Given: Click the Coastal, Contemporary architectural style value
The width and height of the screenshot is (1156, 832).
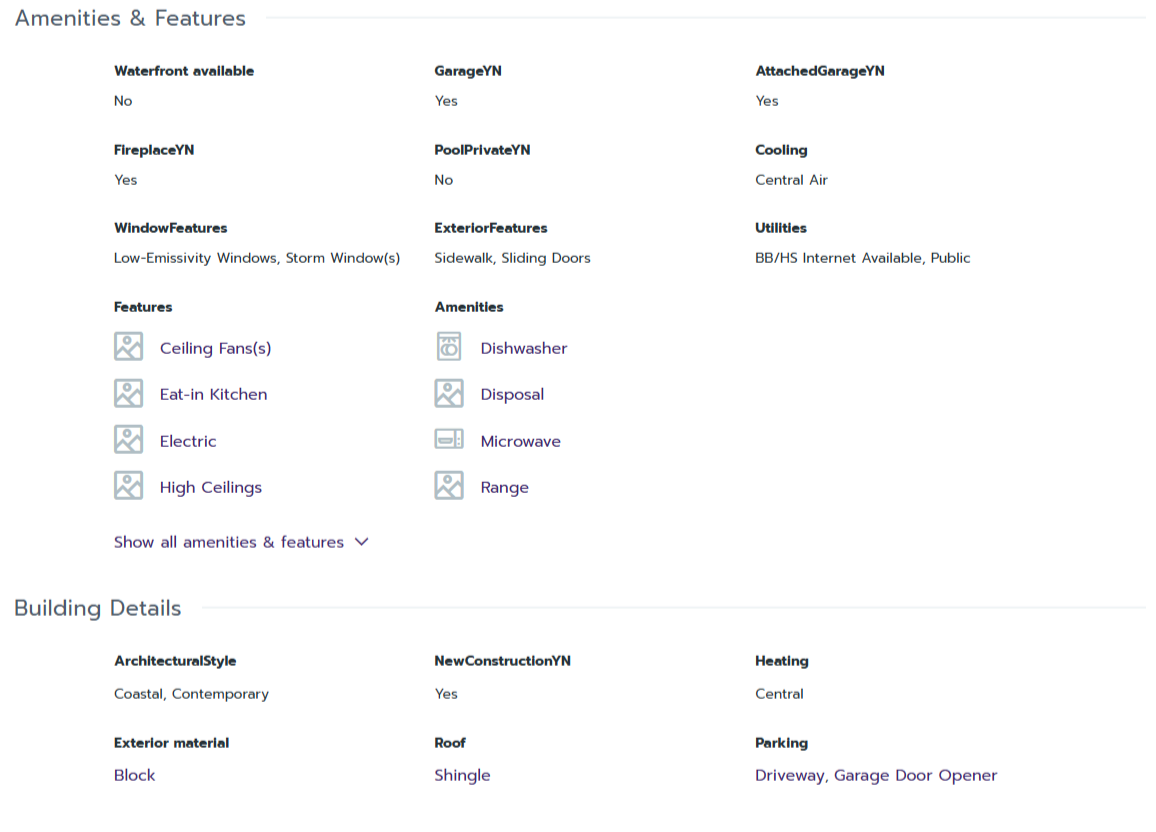Looking at the screenshot, I should (x=191, y=694).
